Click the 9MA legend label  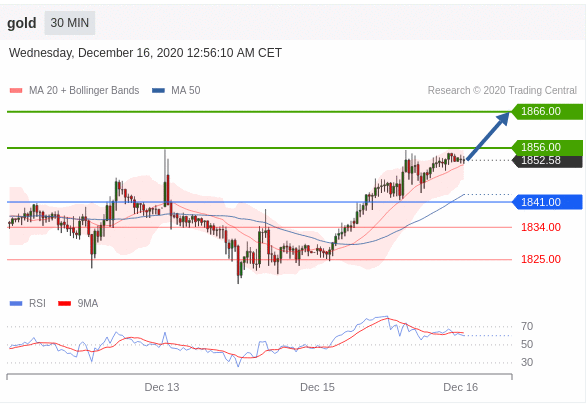(x=88, y=303)
